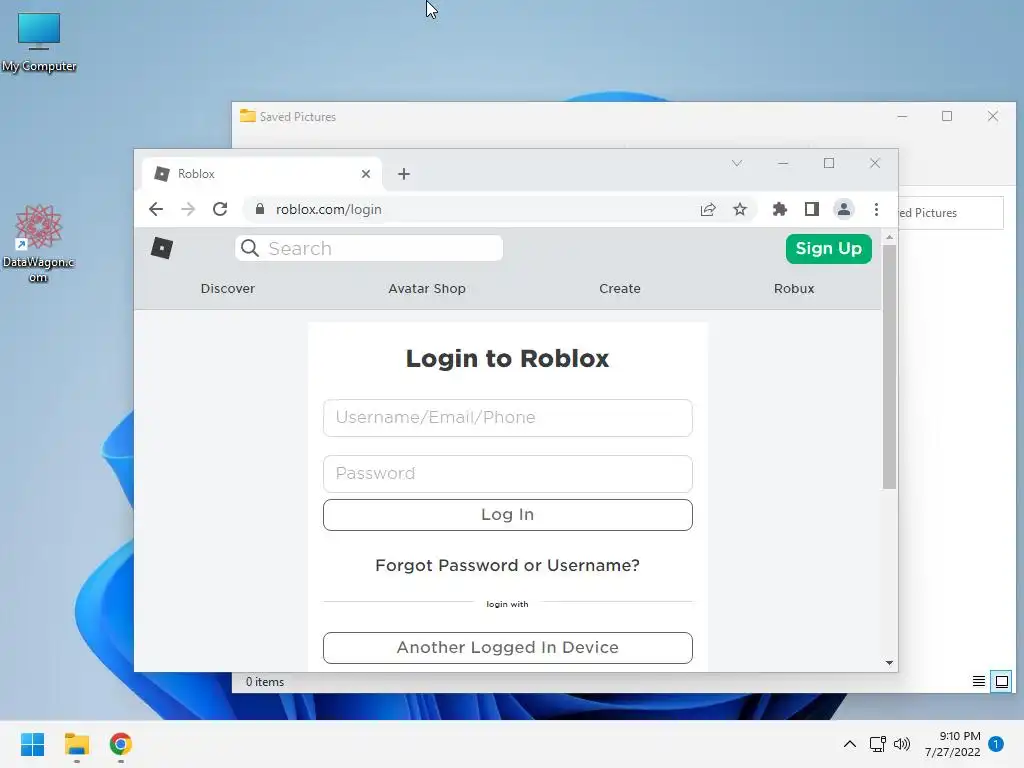Click the forward navigation arrow in Chrome
This screenshot has width=1024, height=768.
[x=188, y=209]
